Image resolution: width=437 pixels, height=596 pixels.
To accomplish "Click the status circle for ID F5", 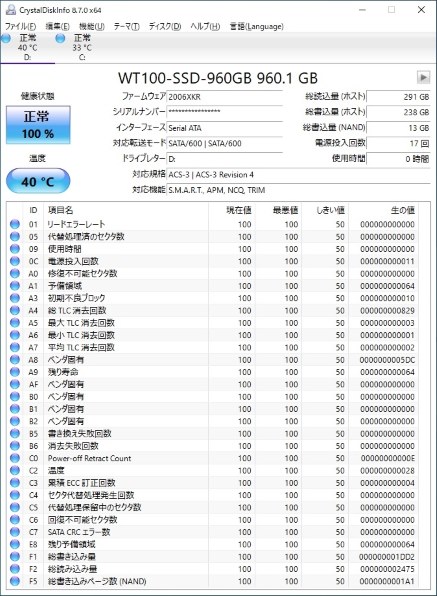I will (x=15, y=581).
